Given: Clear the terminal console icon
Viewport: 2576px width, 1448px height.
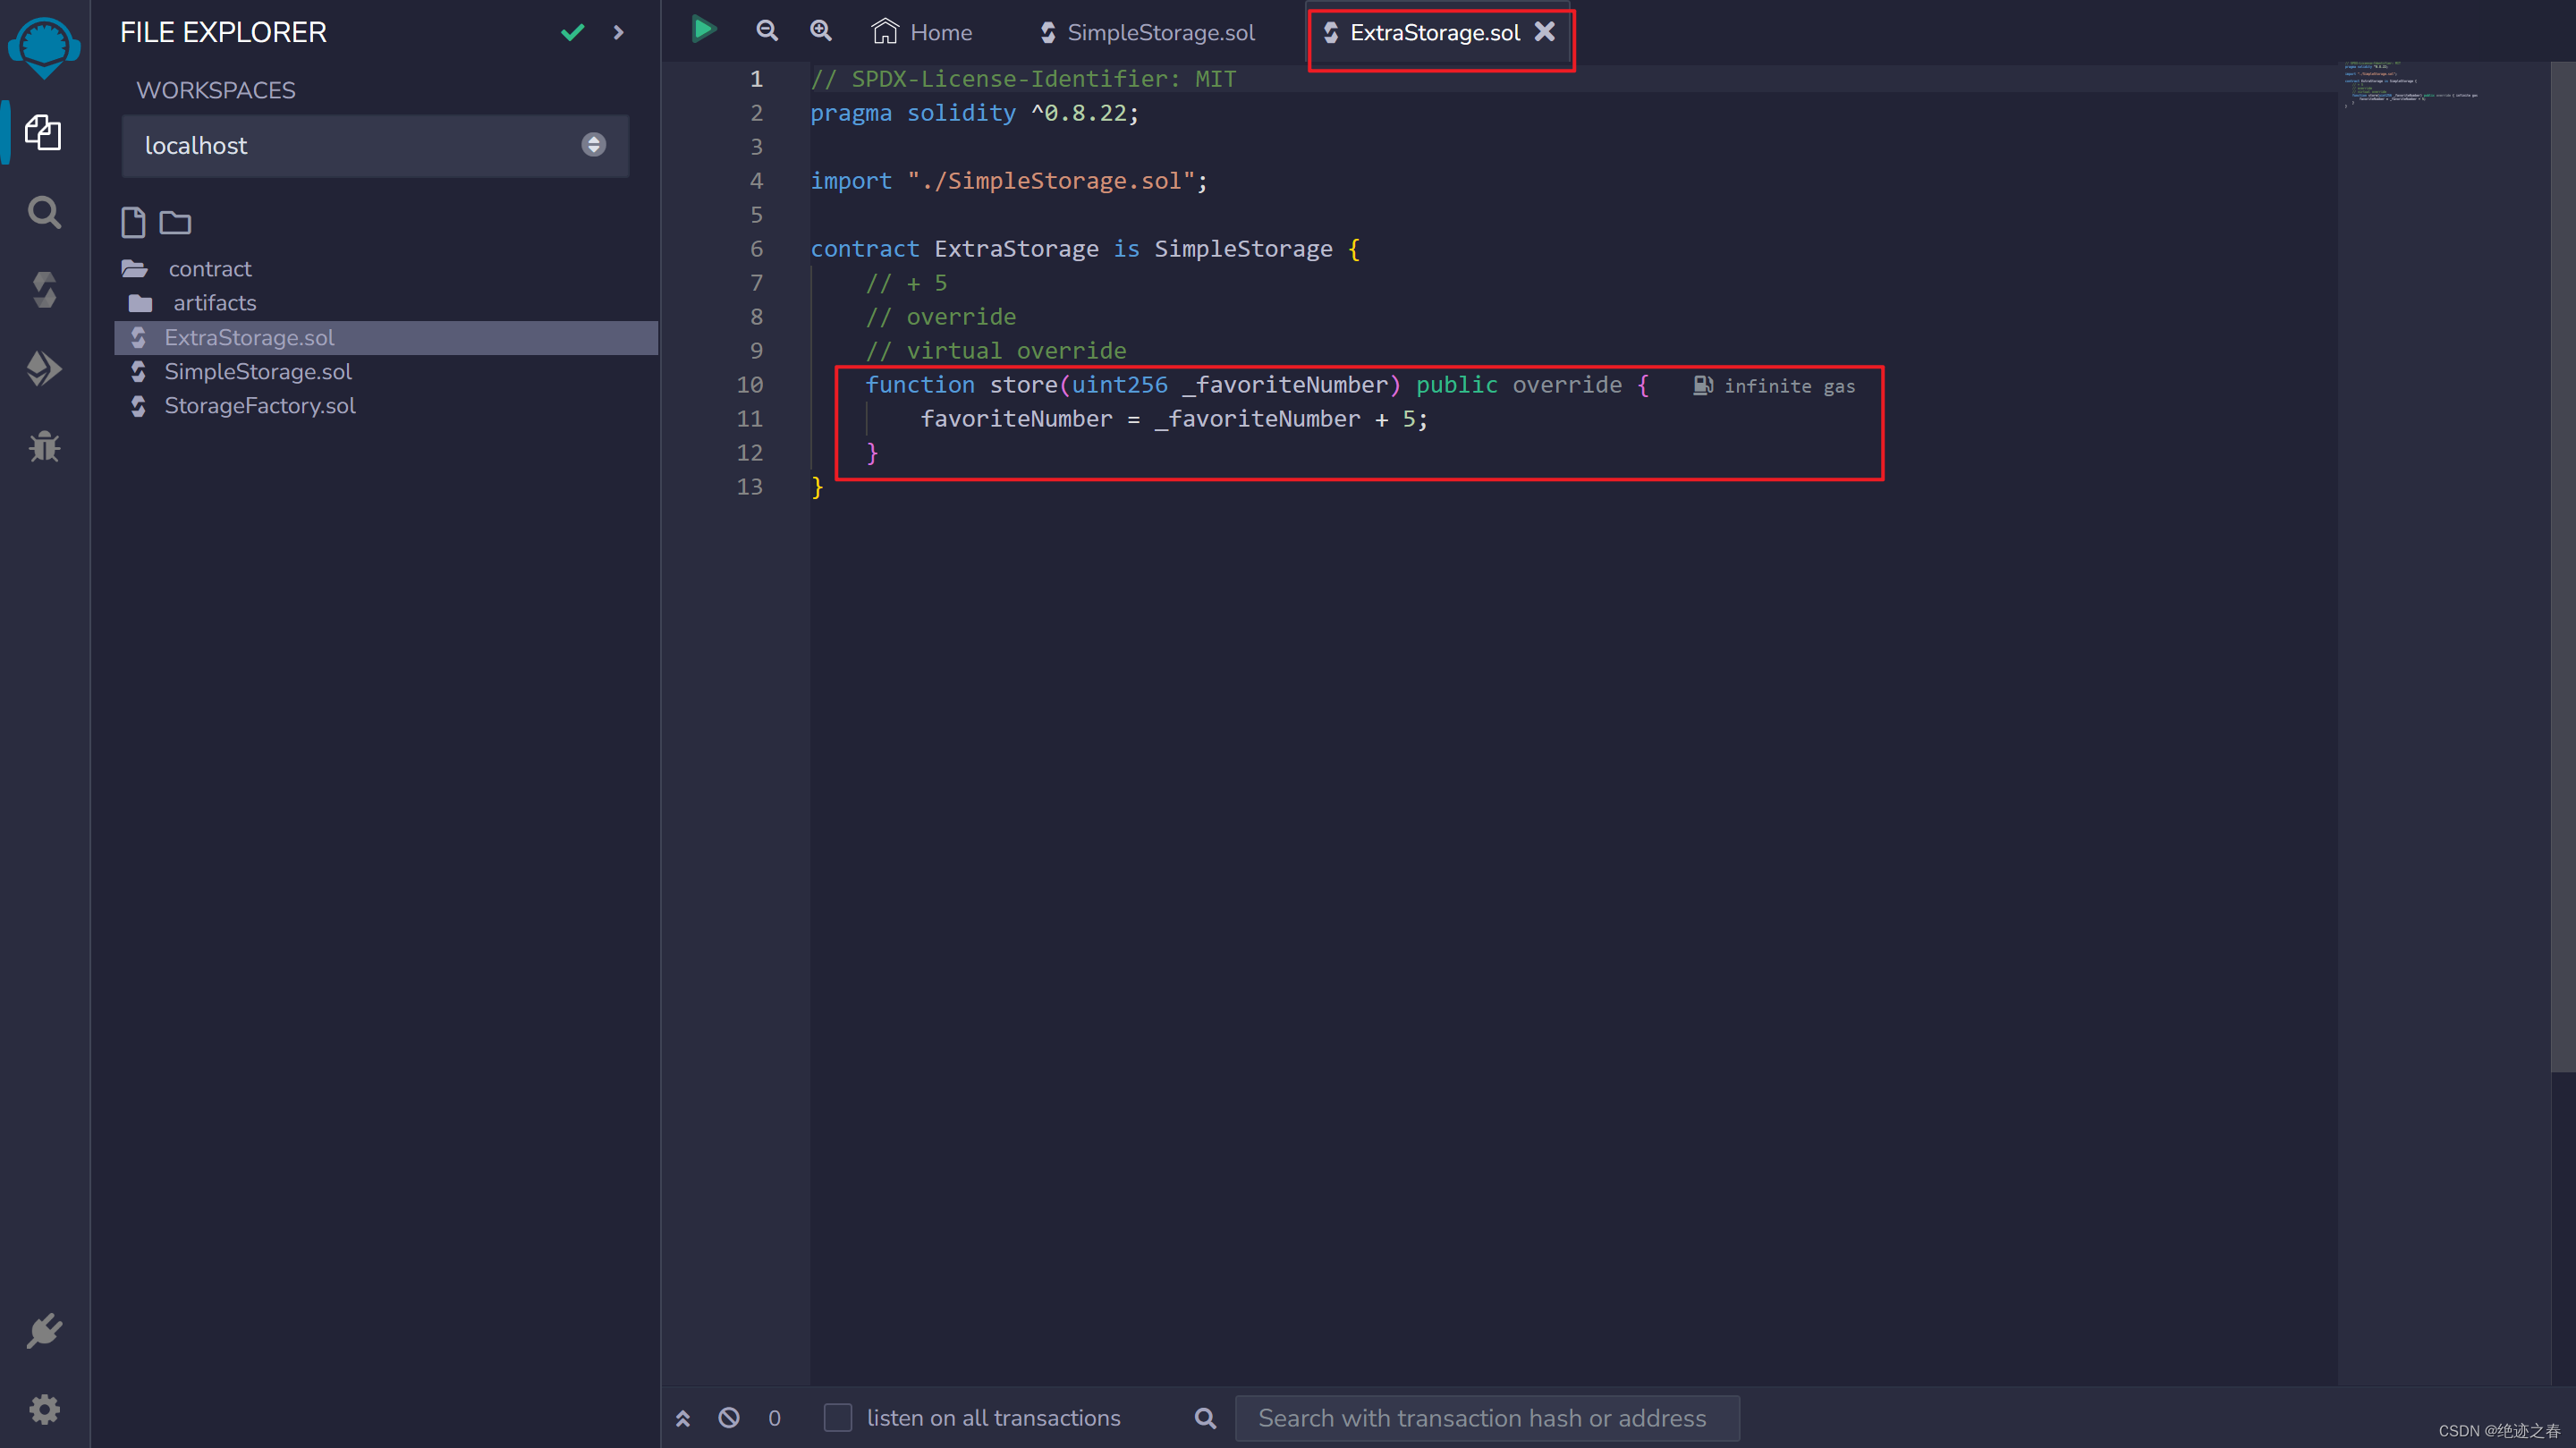Looking at the screenshot, I should (729, 1417).
